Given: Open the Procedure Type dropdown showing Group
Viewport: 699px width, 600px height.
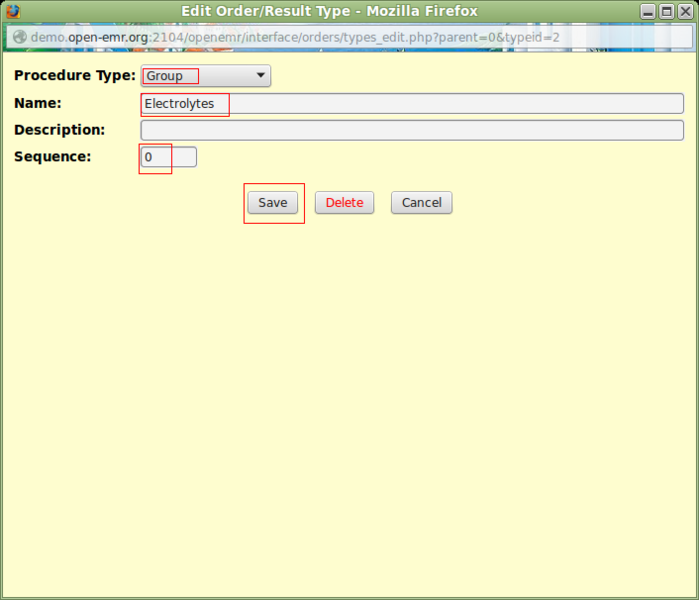Looking at the screenshot, I should tap(206, 76).
